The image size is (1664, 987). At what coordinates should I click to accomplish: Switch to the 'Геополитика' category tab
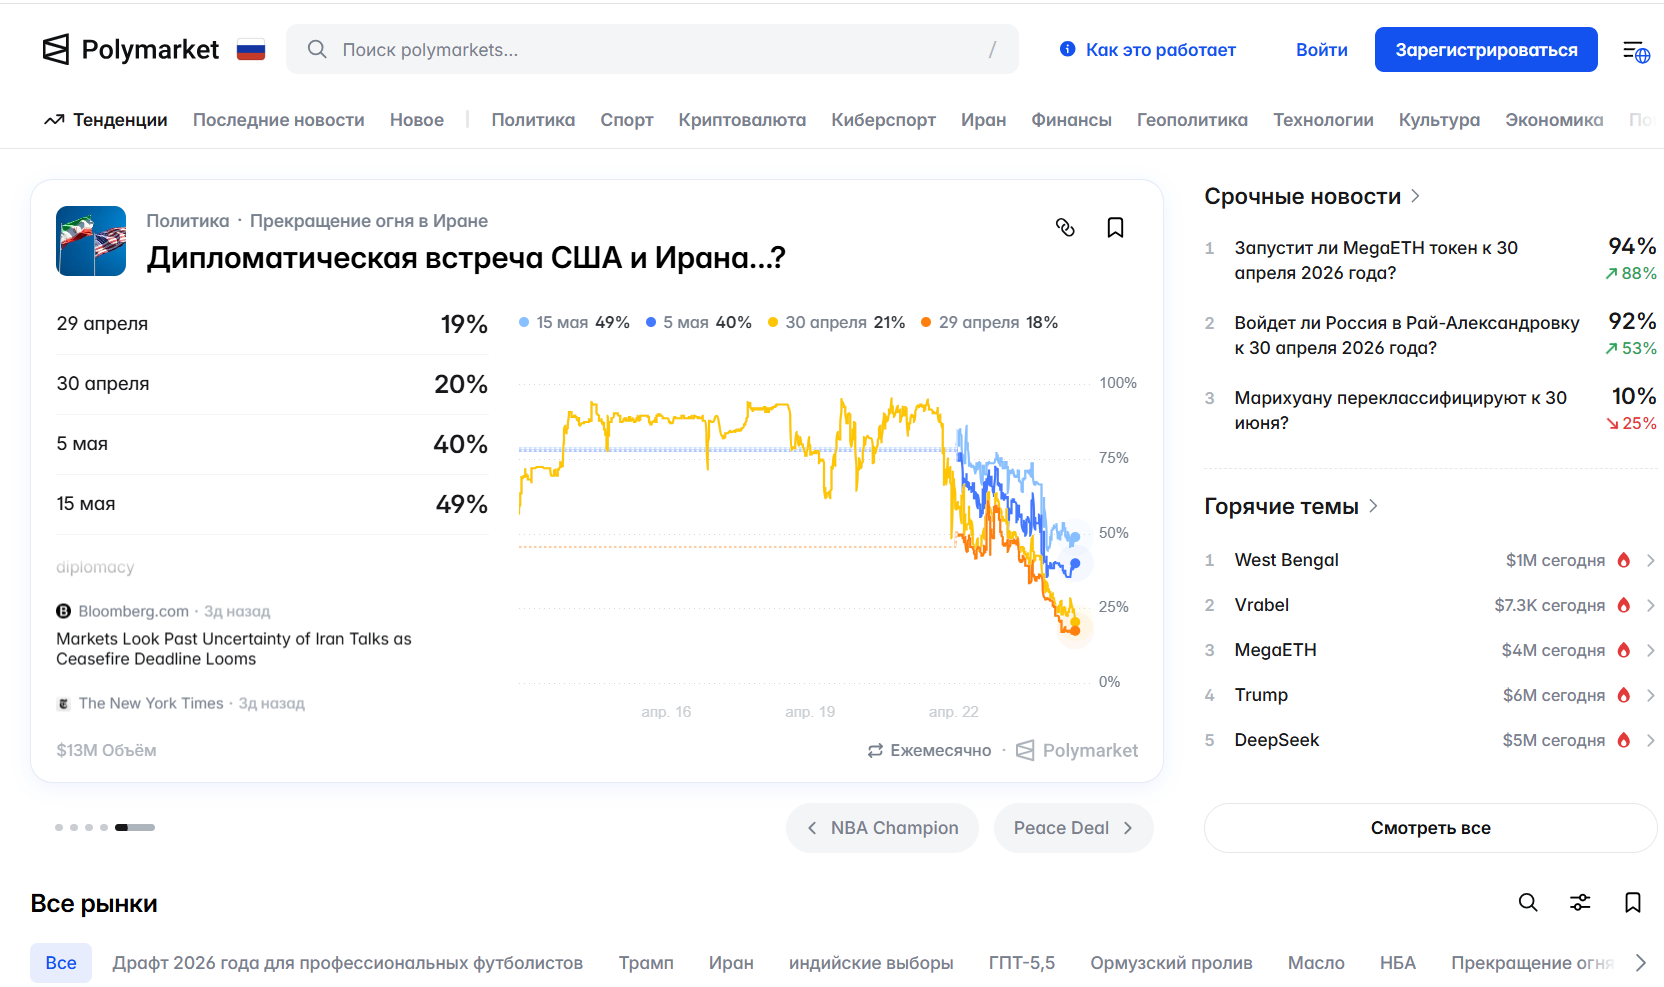1192,120
